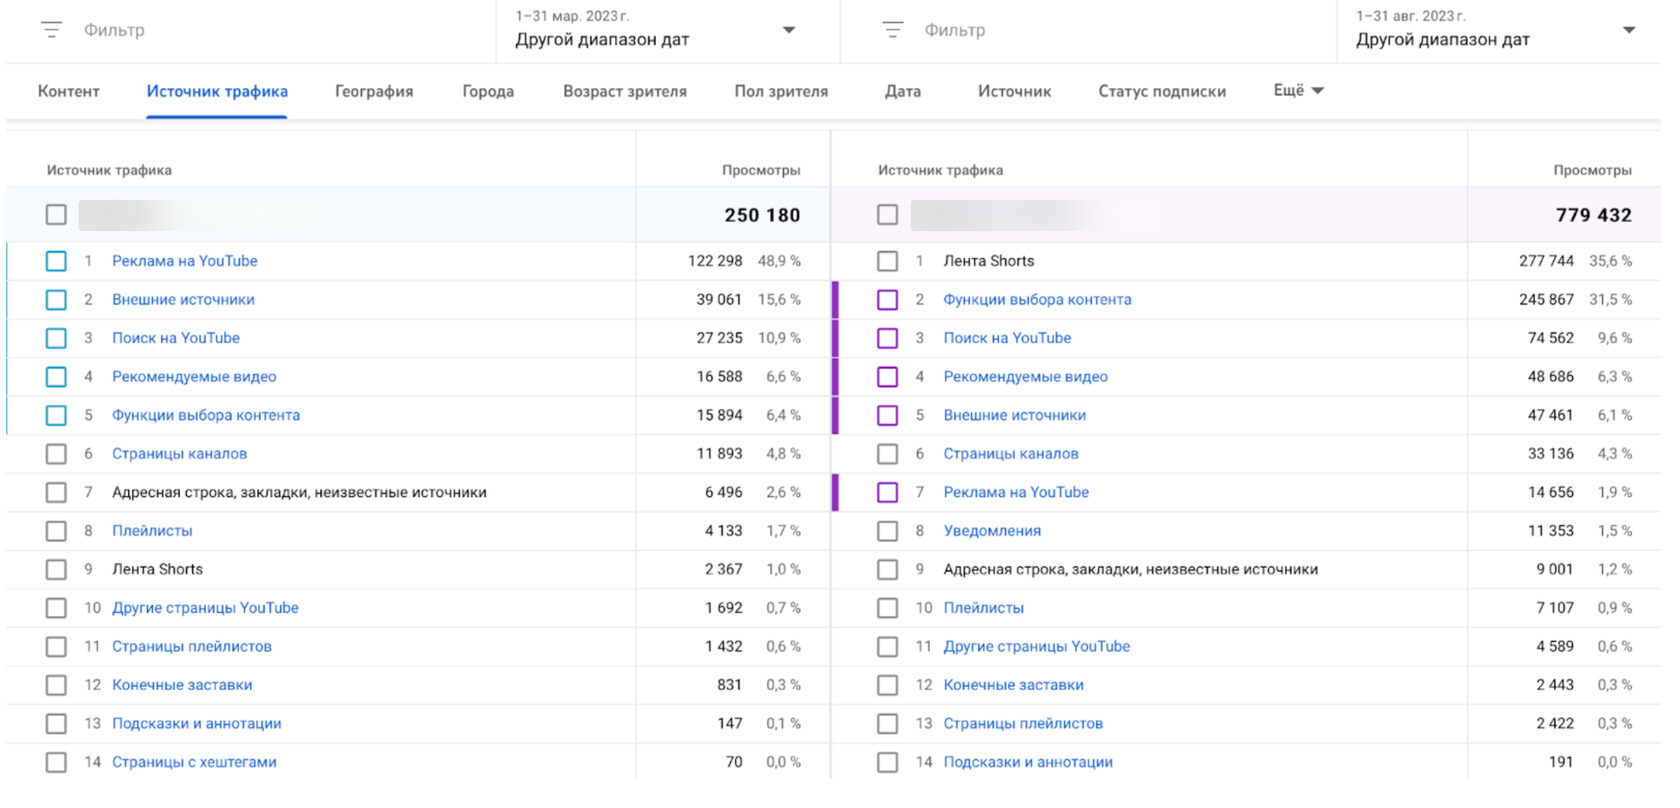Image resolution: width=1680 pixels, height=808 pixels.
Task: Toggle the right table total row checkbox
Action: pyautogui.click(x=887, y=215)
